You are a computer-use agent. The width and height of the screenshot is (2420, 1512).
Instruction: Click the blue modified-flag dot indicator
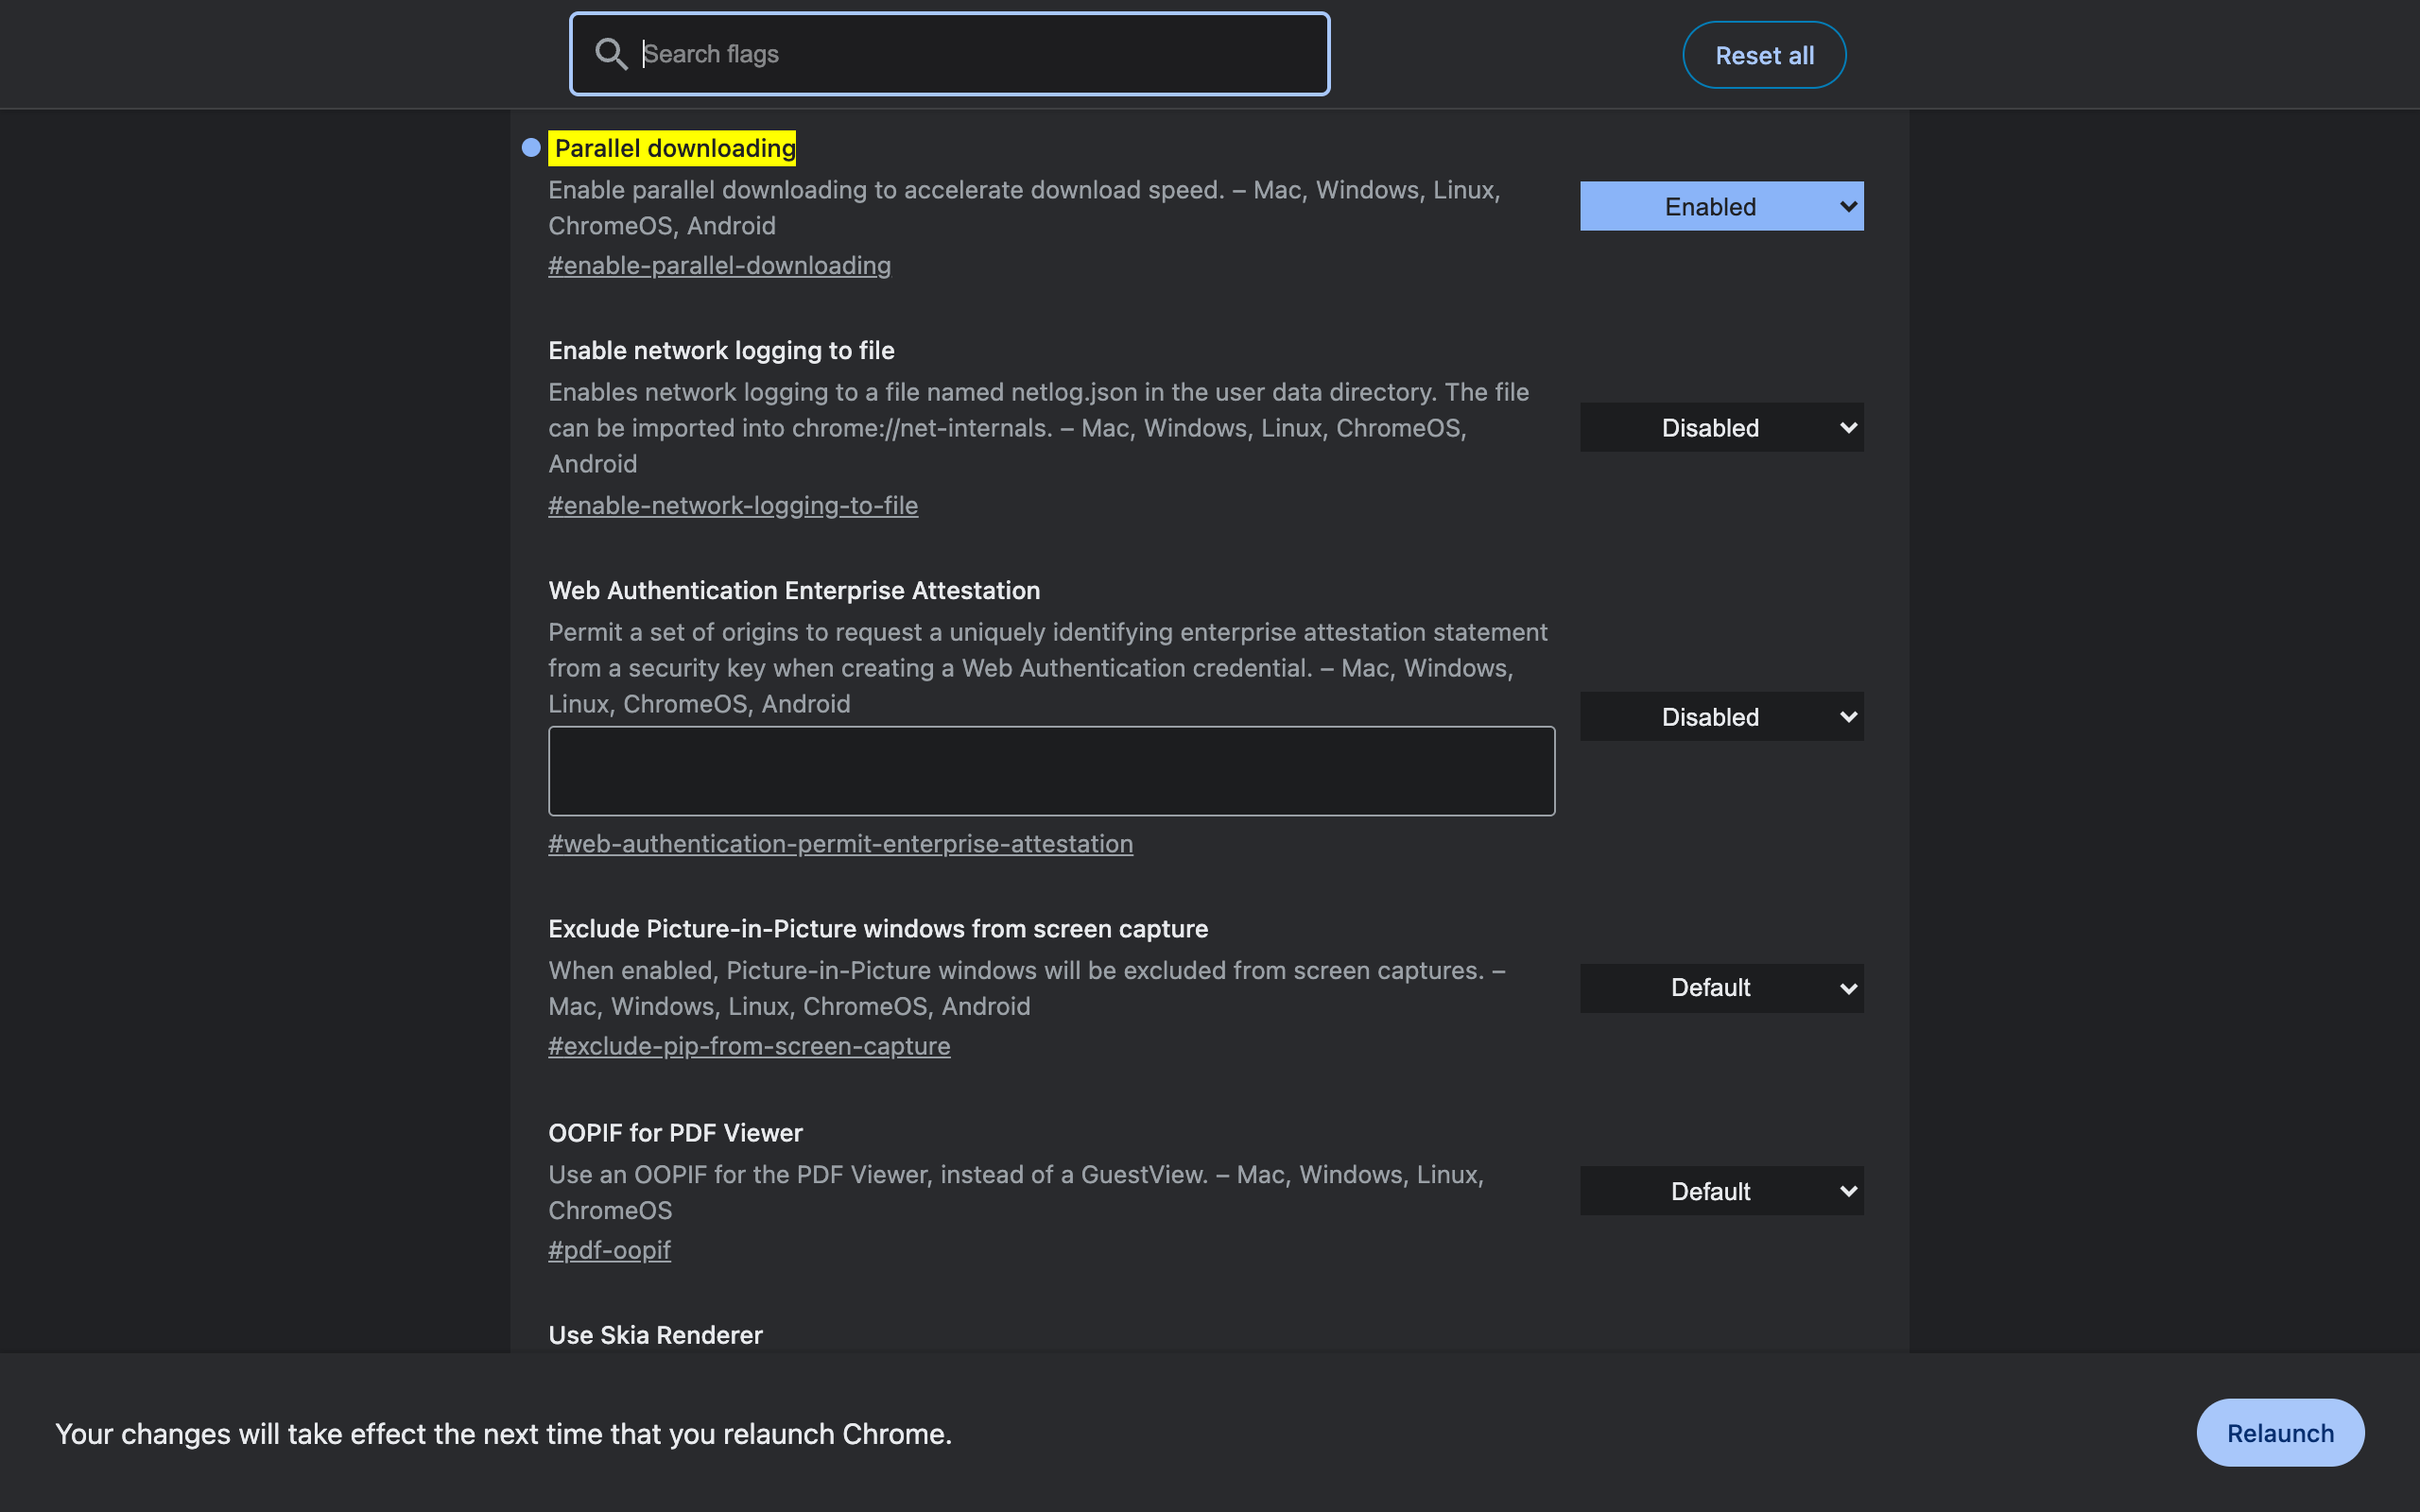[531, 148]
